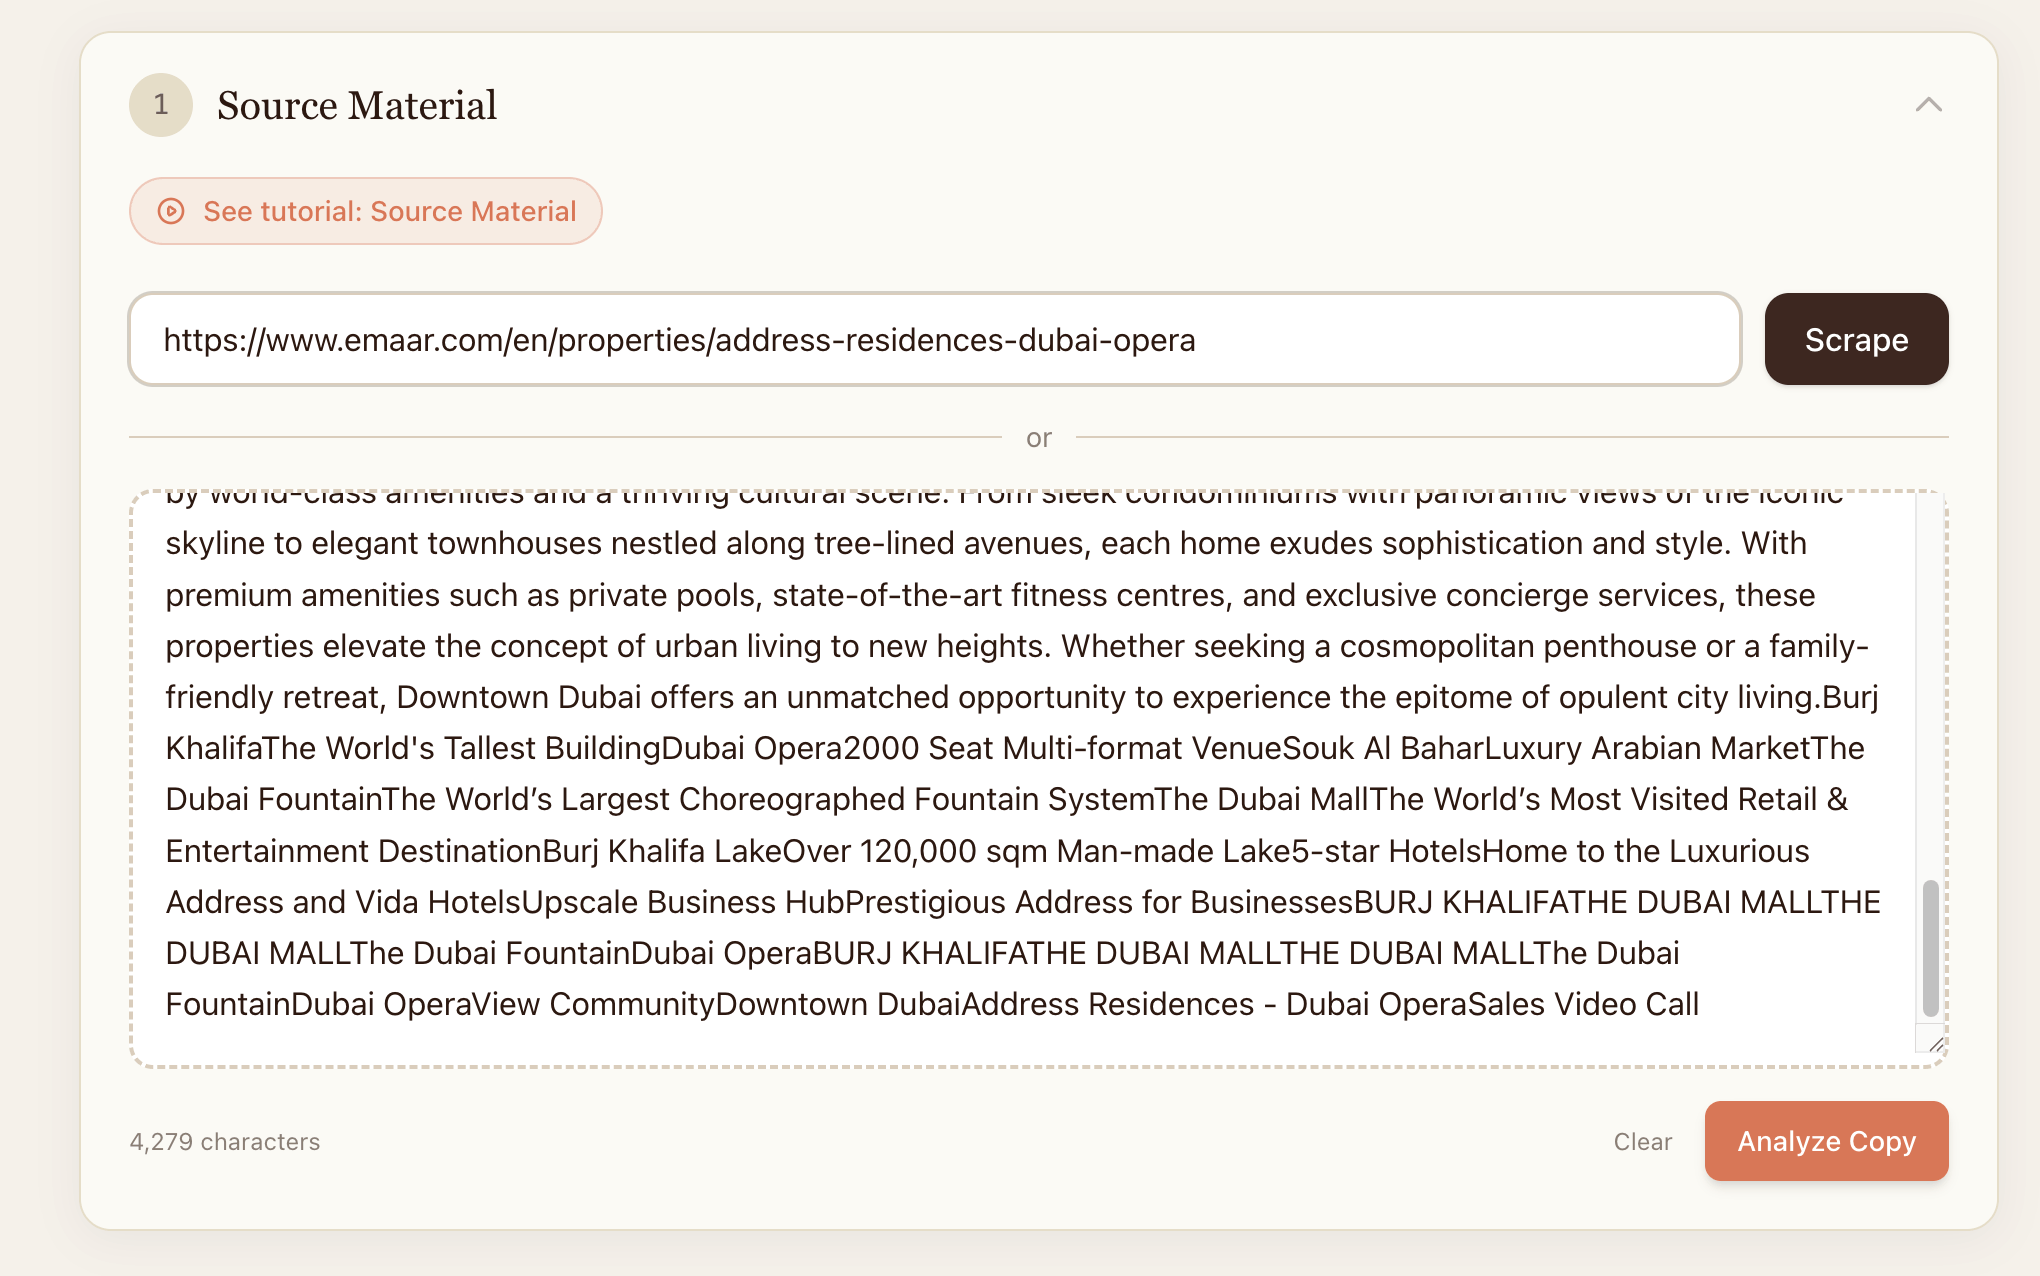2040x1276 pixels.
Task: Click the Scrape button
Action: pos(1856,340)
